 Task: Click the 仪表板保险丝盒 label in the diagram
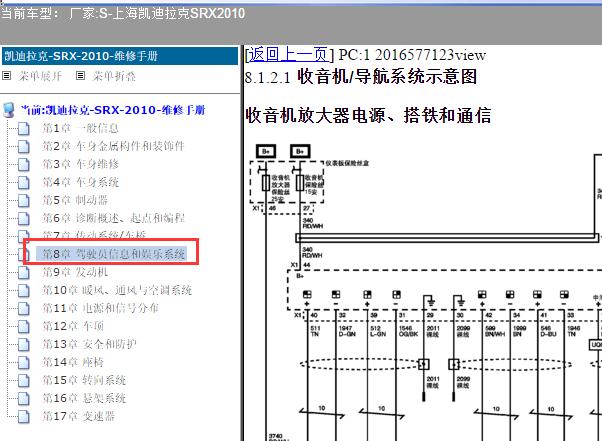coord(347,163)
